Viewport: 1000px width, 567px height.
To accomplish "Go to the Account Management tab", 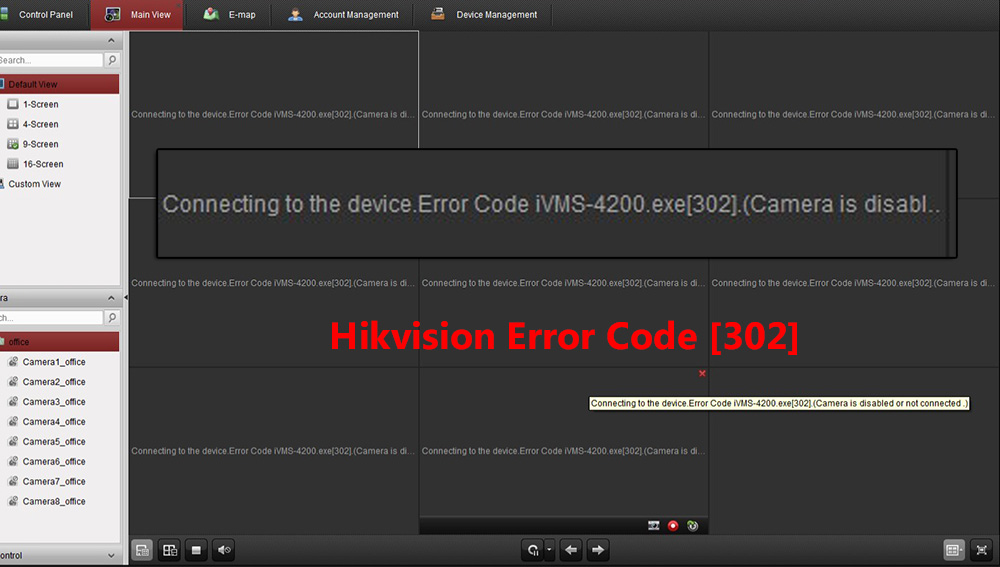I will tap(343, 15).
